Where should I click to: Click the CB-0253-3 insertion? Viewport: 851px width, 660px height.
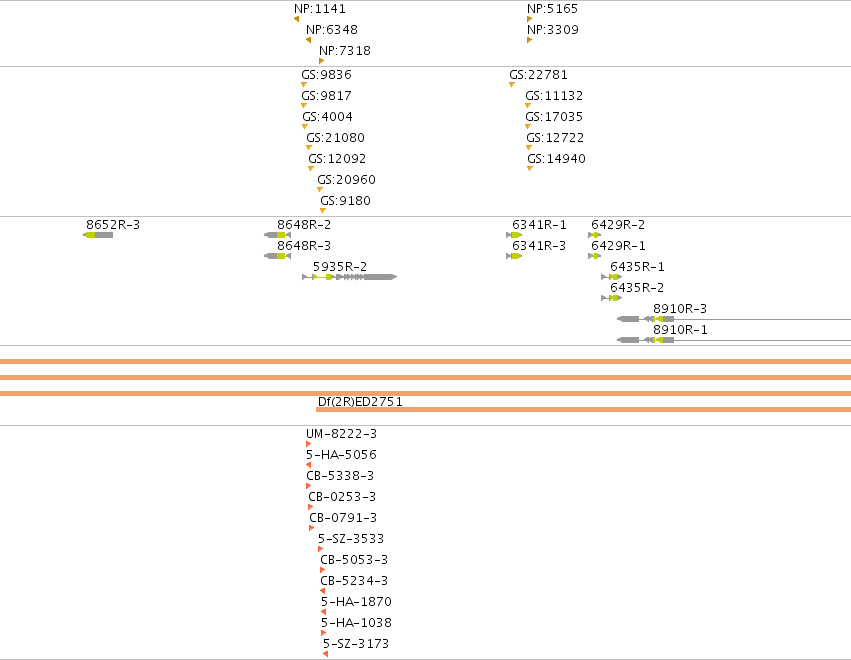[342, 497]
